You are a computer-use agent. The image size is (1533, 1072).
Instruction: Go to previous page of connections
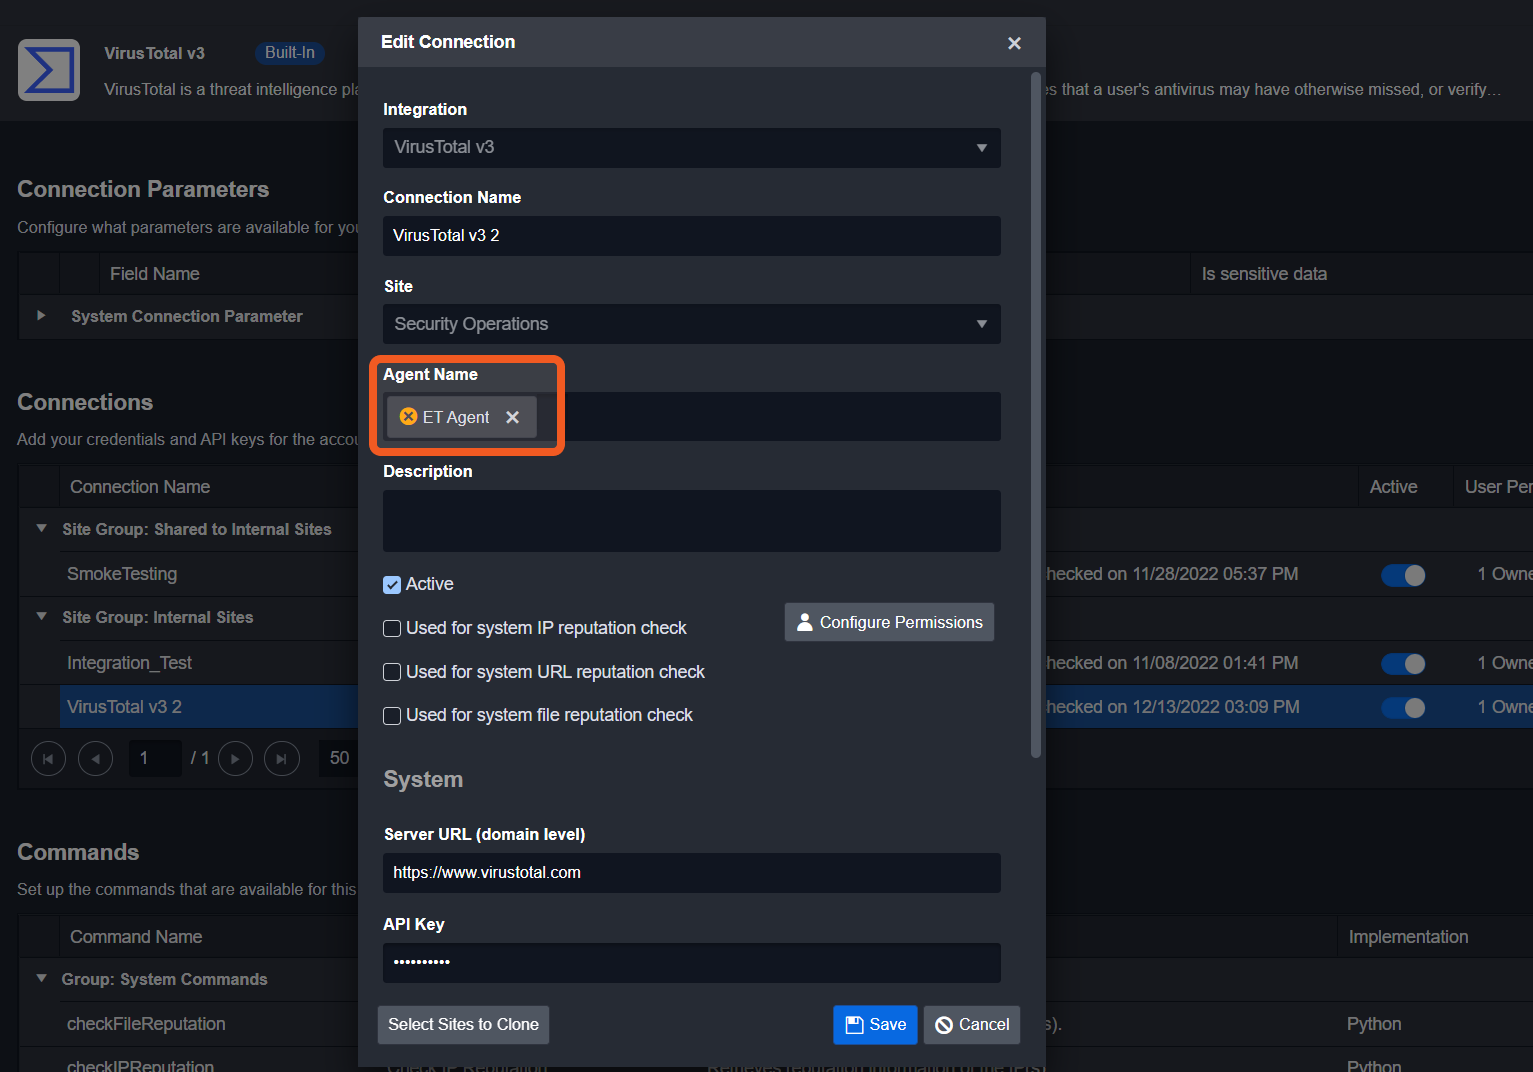pos(95,759)
